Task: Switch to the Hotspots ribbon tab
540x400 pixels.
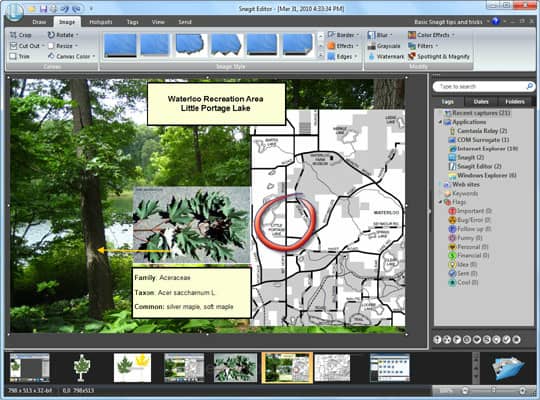Action: point(101,22)
